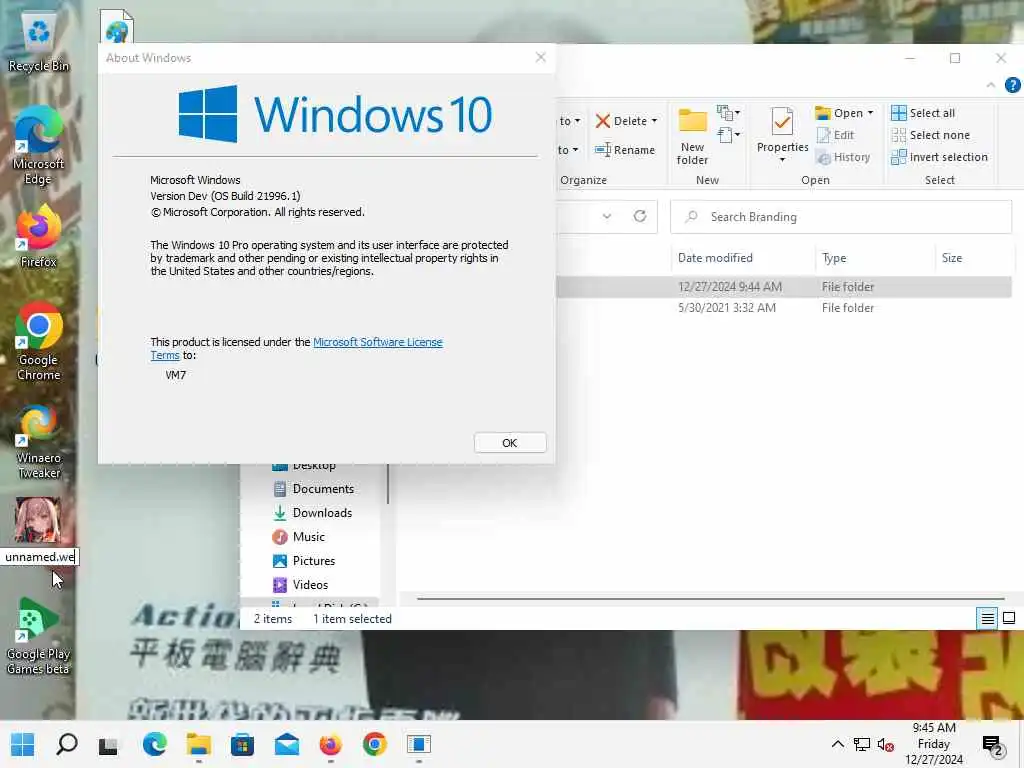This screenshot has width=1024, height=768.
Task: Open Task View on the taskbar
Action: click(x=109, y=744)
